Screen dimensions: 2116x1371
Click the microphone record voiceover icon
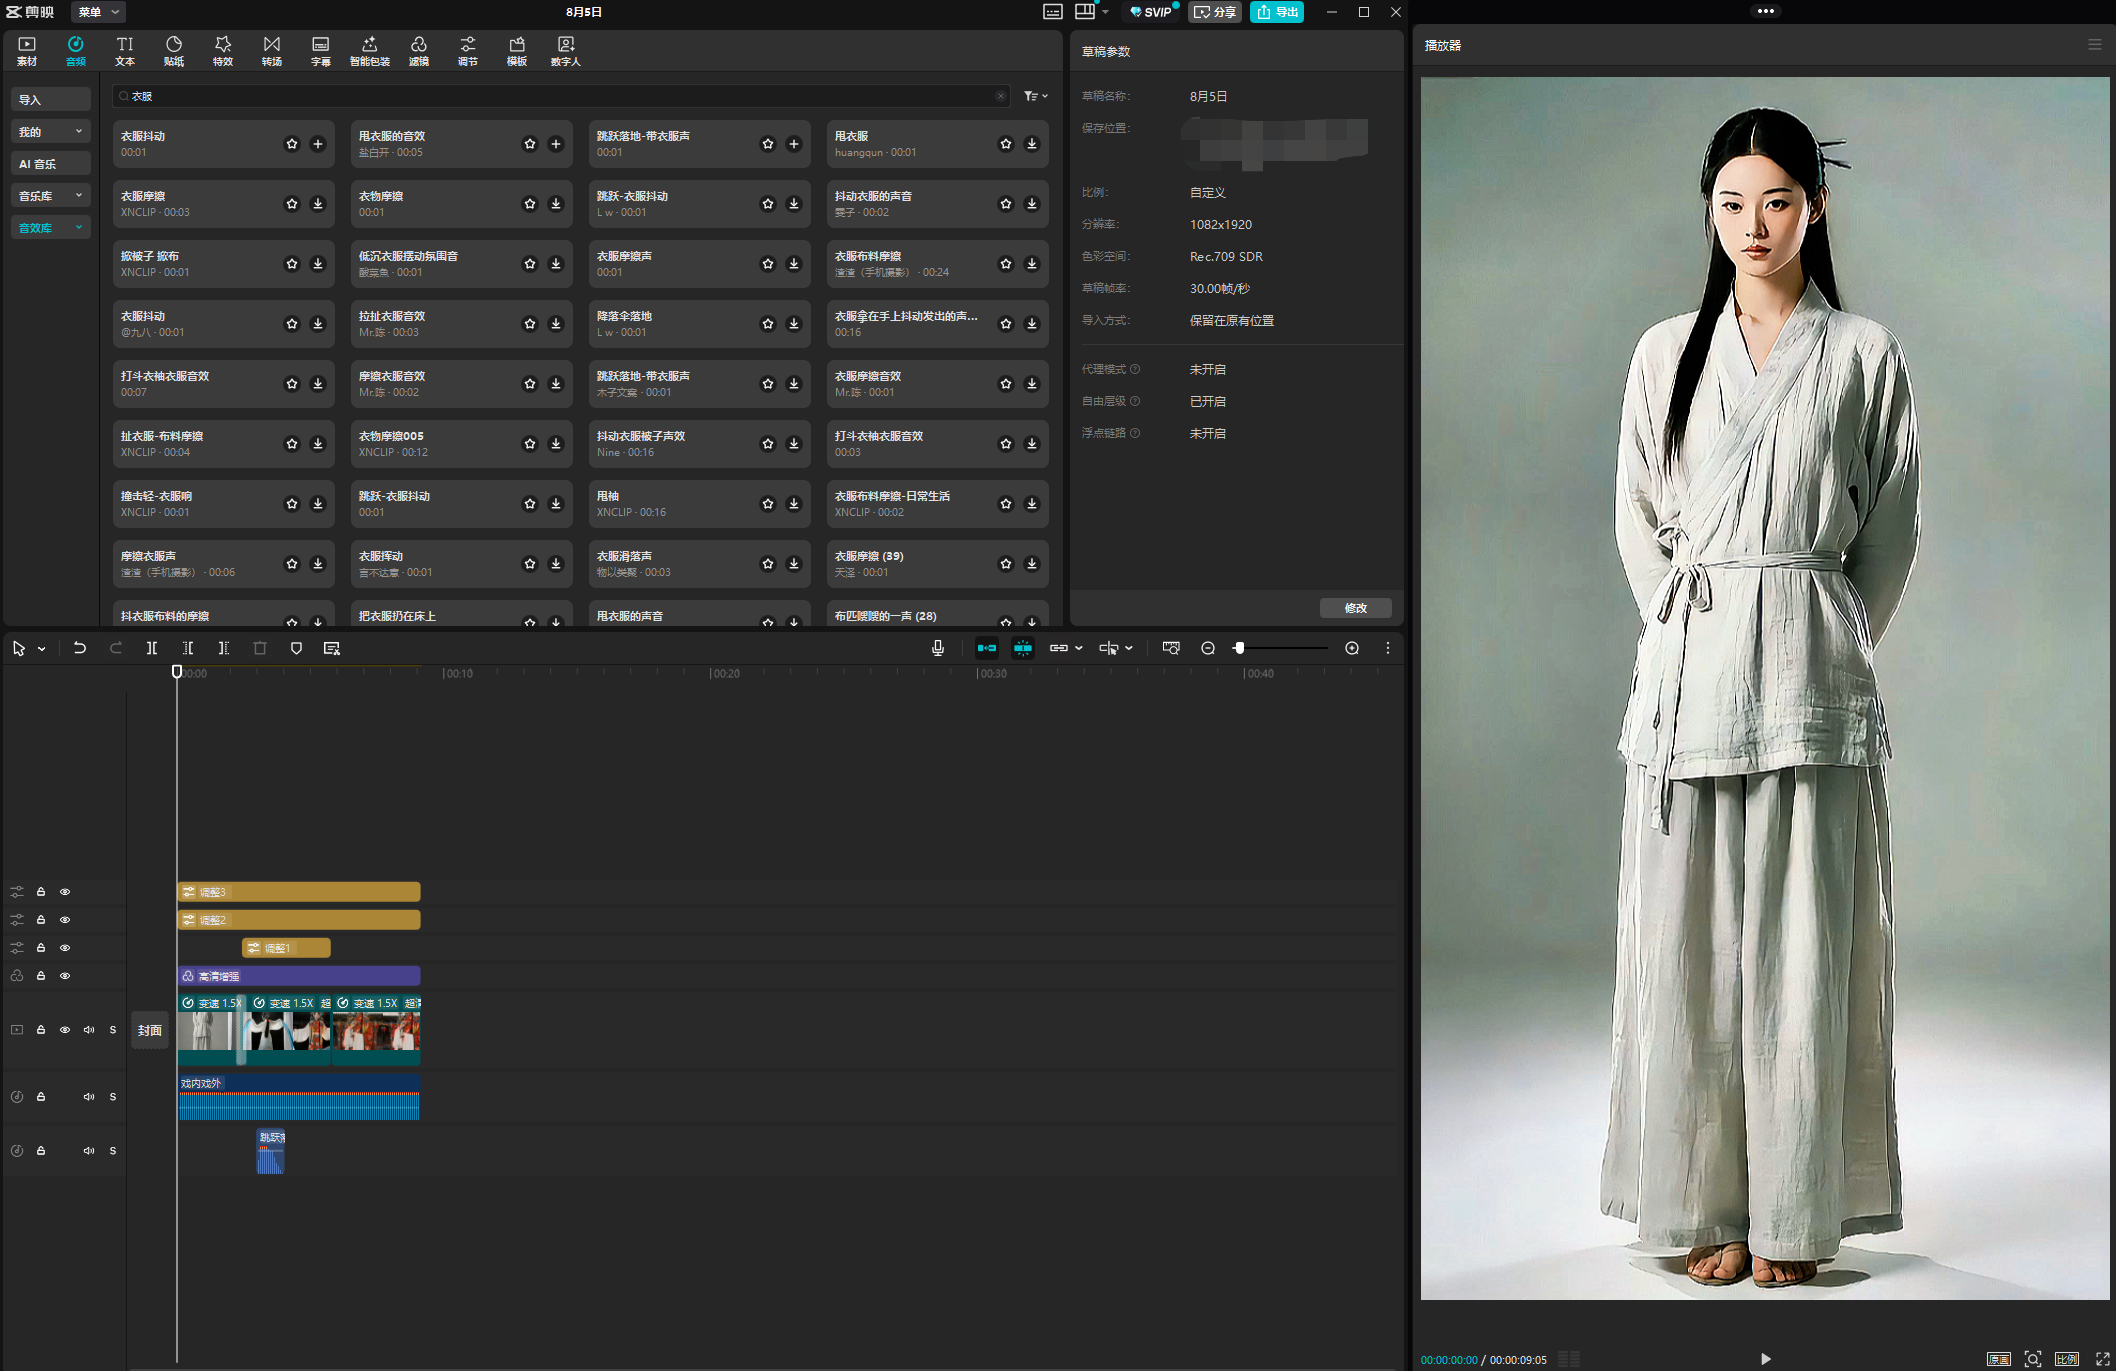(x=938, y=648)
